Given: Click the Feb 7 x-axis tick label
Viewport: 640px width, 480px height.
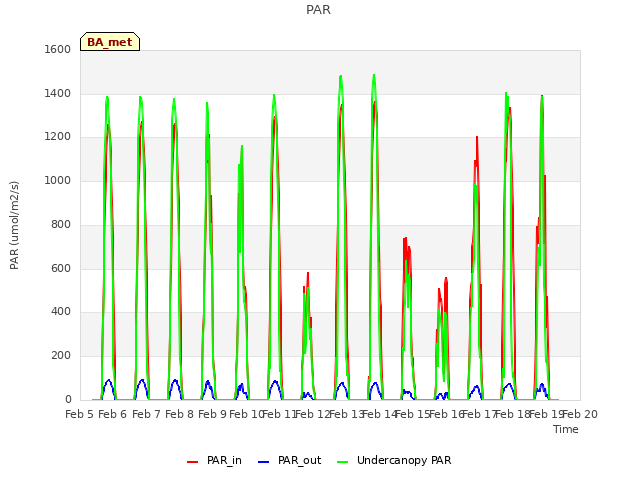Looking at the screenshot, I should point(146,414).
